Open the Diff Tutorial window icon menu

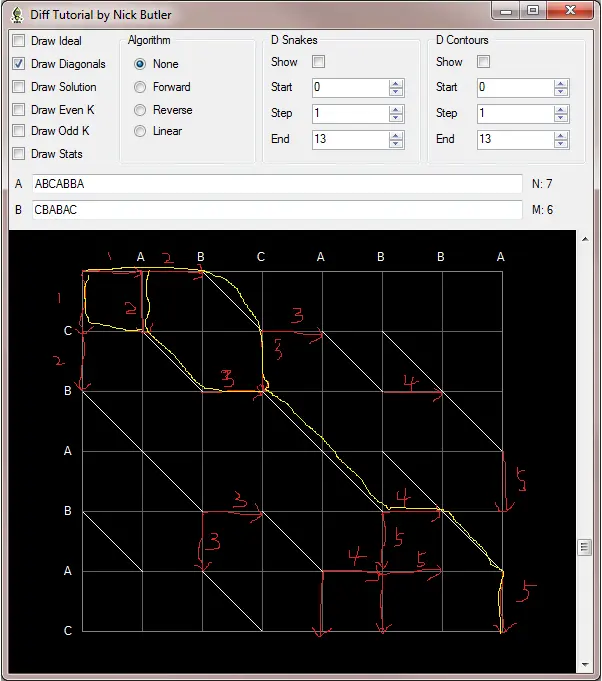[17, 15]
